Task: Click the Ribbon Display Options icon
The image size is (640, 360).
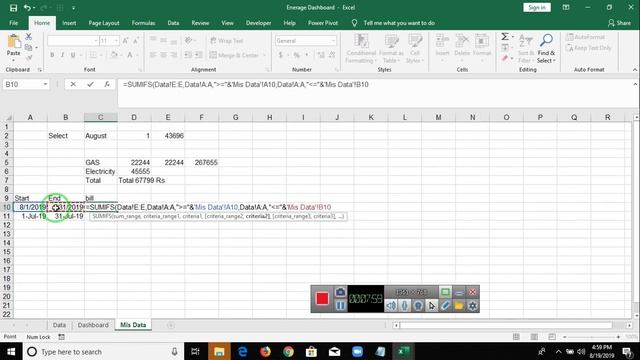Action: tap(566, 7)
